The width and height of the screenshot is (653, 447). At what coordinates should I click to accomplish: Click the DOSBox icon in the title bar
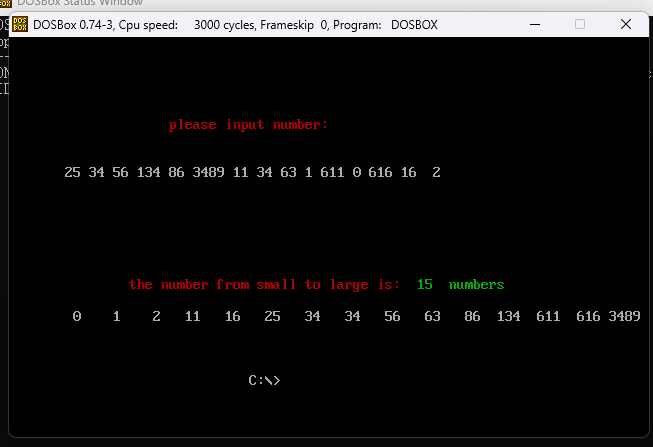pos(20,24)
